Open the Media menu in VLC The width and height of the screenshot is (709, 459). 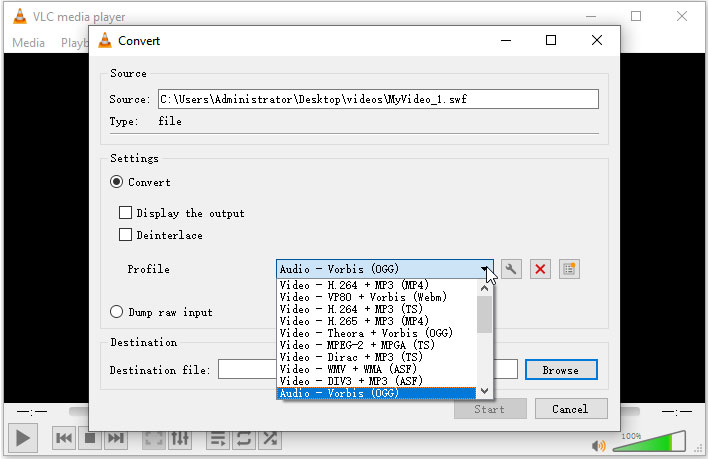coord(28,43)
